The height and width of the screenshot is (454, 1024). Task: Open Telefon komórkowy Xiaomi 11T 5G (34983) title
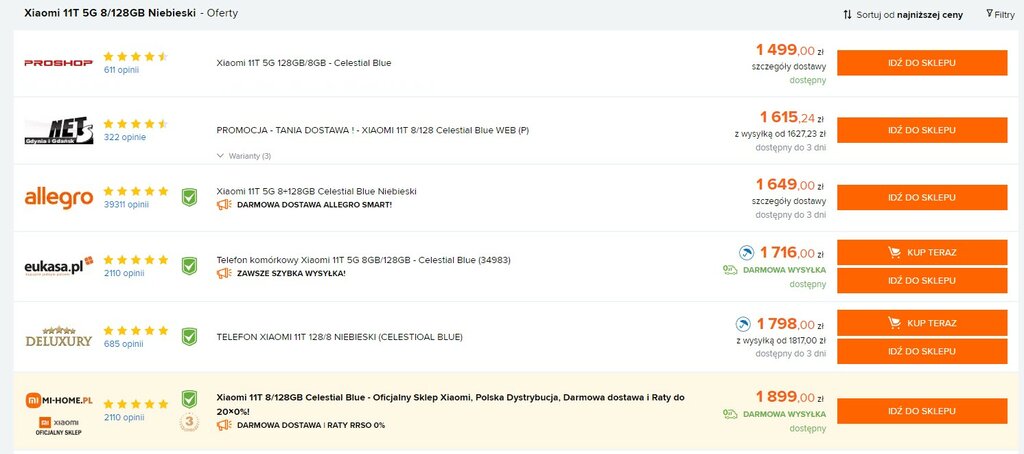coord(363,260)
